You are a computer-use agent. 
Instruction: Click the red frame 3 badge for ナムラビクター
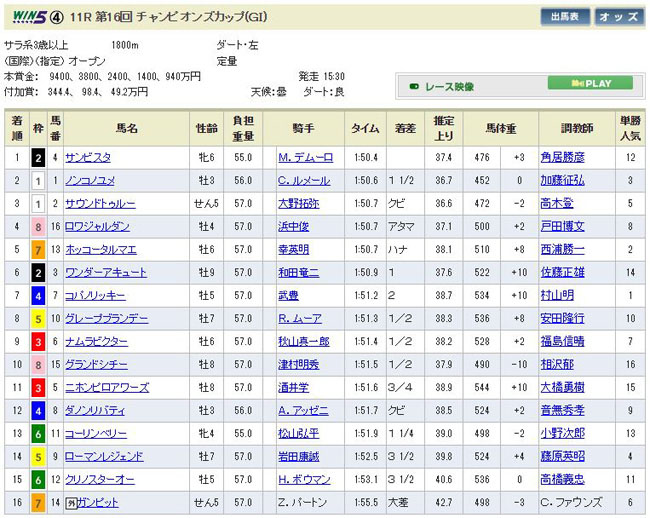37,341
